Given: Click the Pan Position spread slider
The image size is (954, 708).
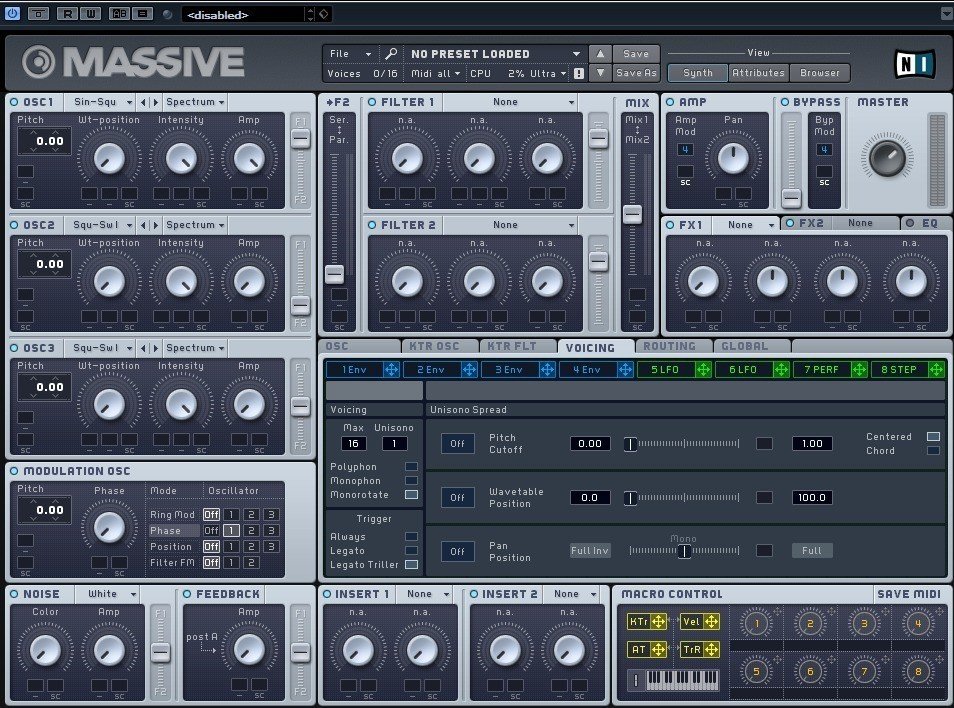Looking at the screenshot, I should click(684, 550).
